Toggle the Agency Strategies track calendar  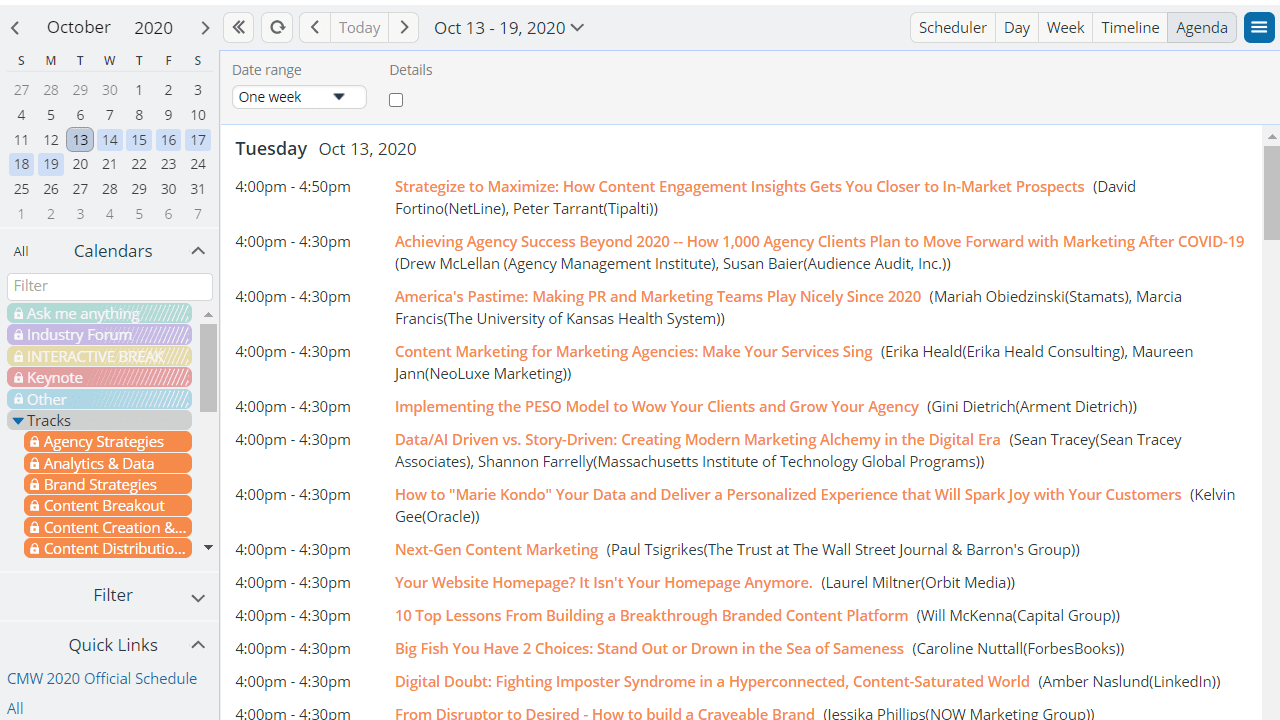click(107, 442)
